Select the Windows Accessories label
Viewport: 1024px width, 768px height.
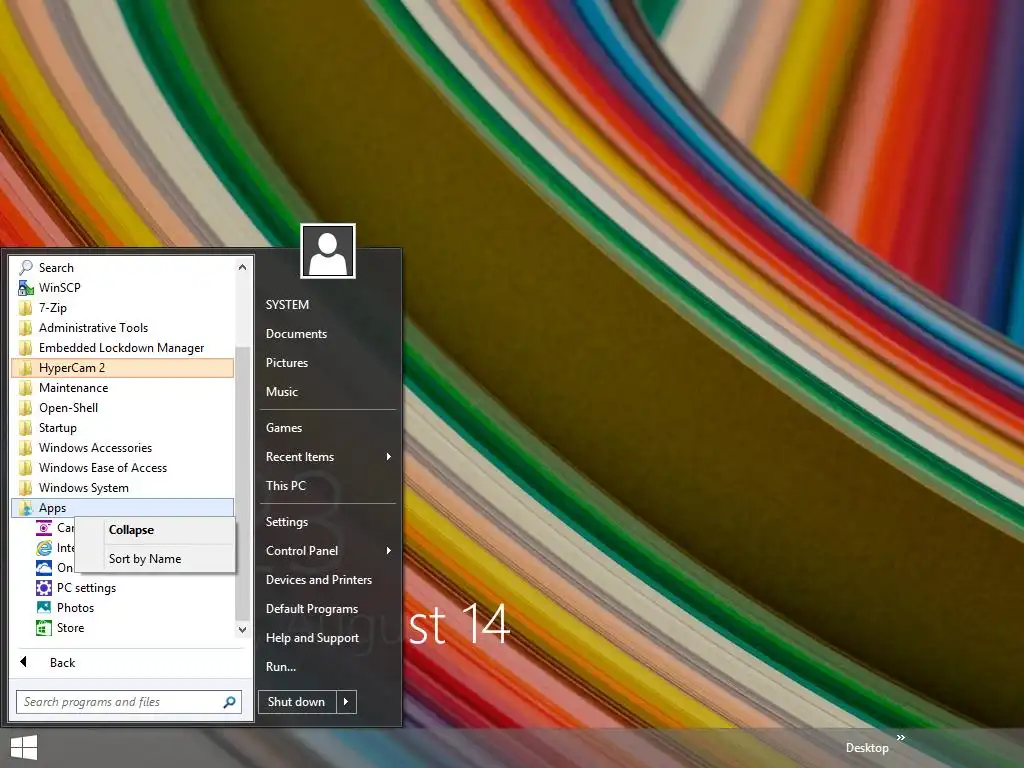pyautogui.click(x=95, y=448)
